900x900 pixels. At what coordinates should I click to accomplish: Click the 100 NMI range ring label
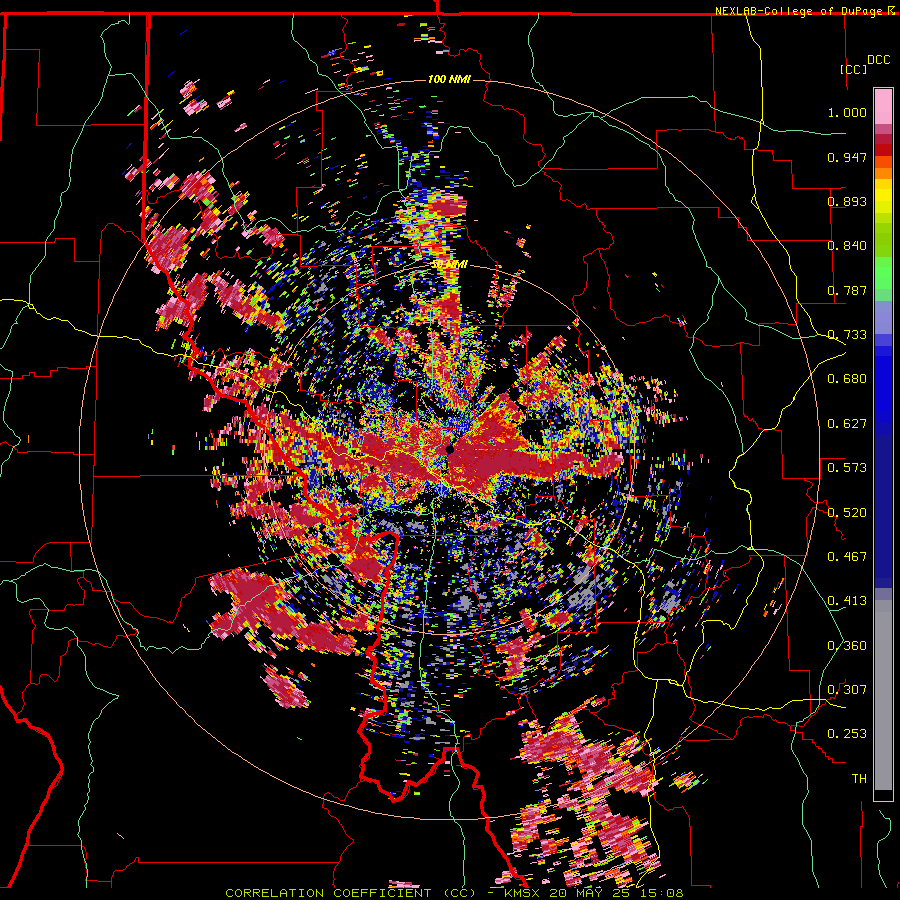coord(449,79)
